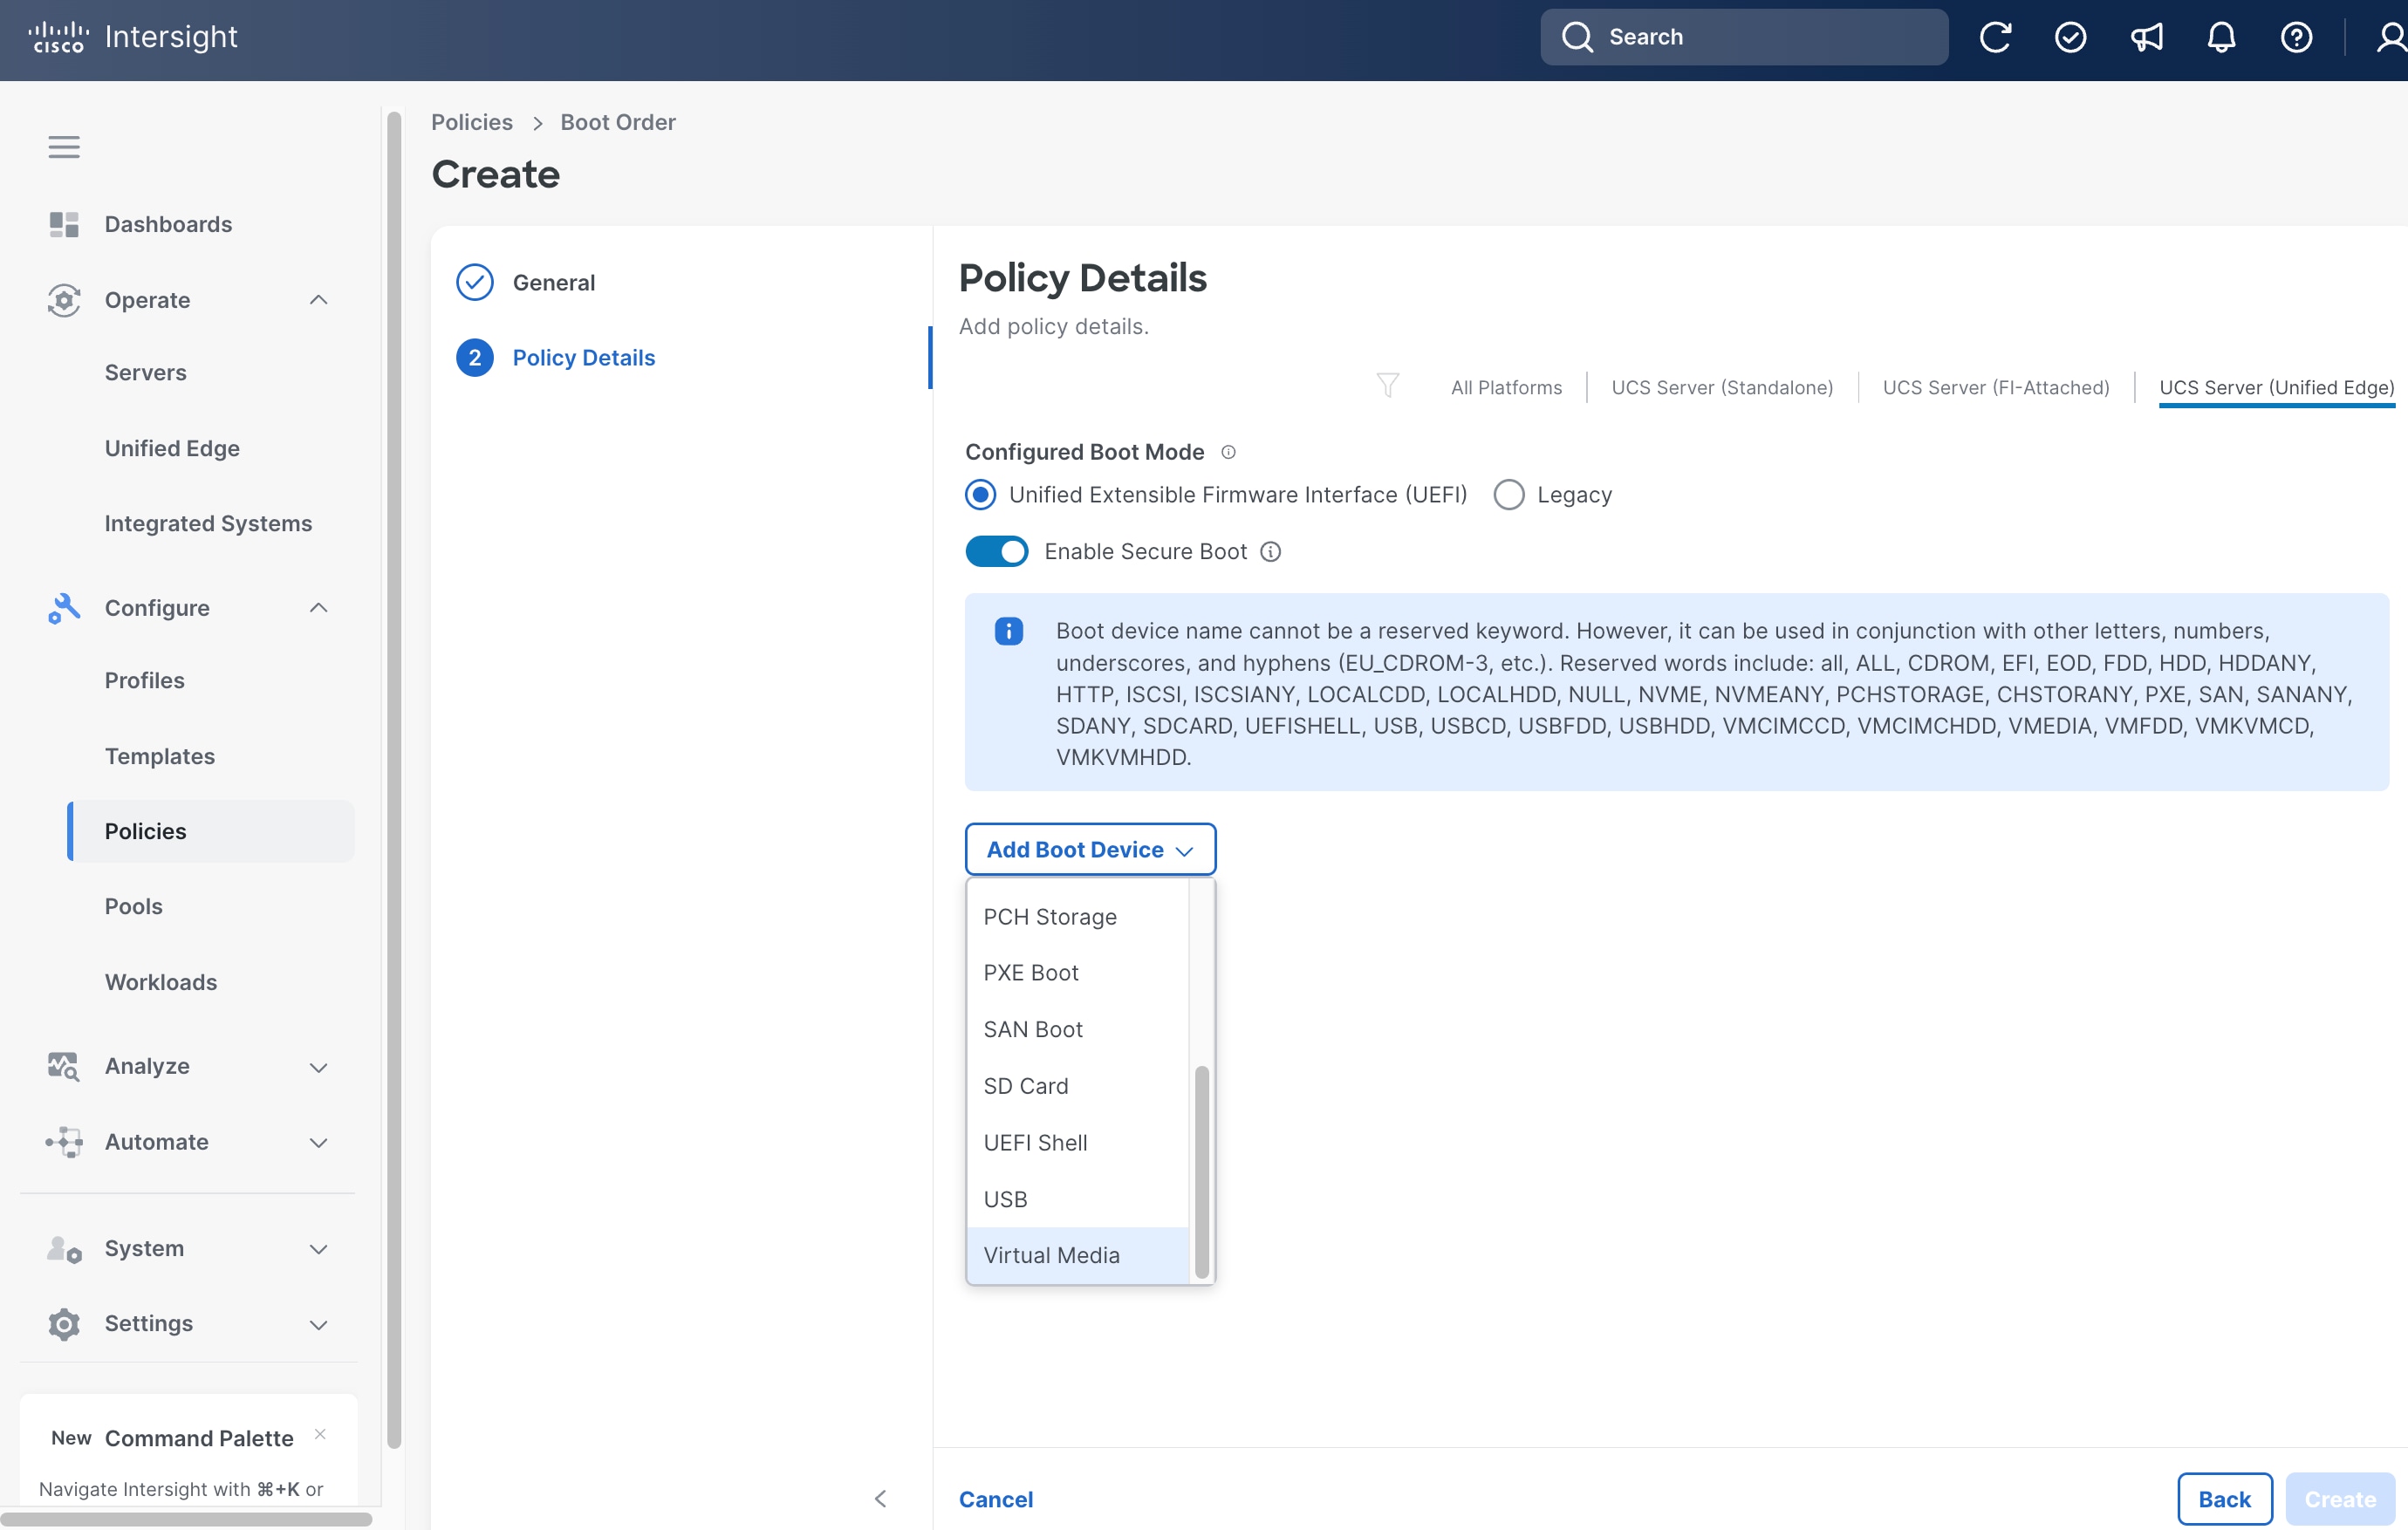This screenshot has height=1530, width=2408.
Task: Select the Legacy boot mode radio
Action: 1508,495
